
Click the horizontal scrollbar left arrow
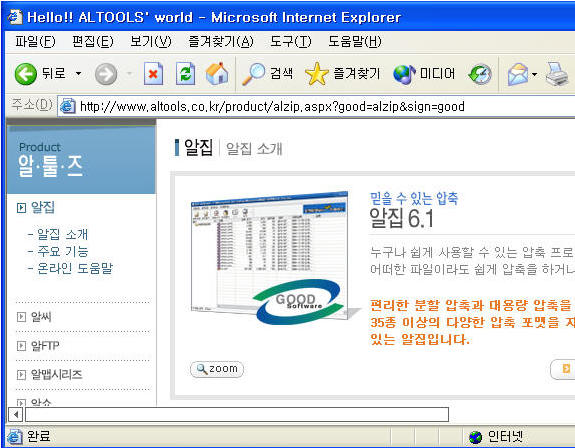click(16, 415)
